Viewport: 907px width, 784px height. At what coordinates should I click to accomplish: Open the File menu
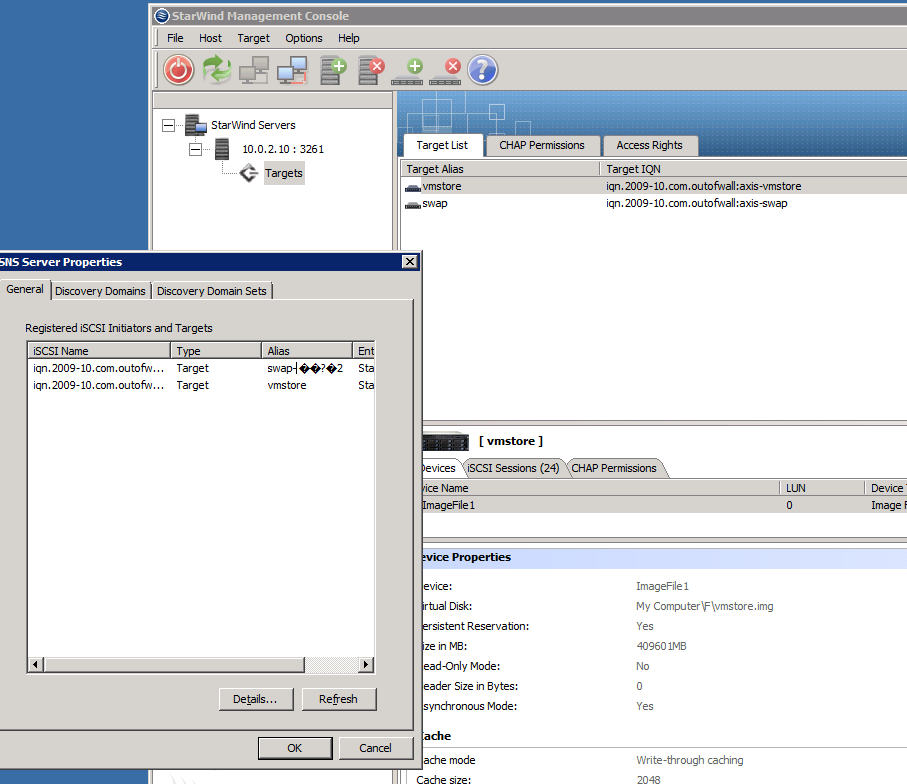(x=175, y=38)
